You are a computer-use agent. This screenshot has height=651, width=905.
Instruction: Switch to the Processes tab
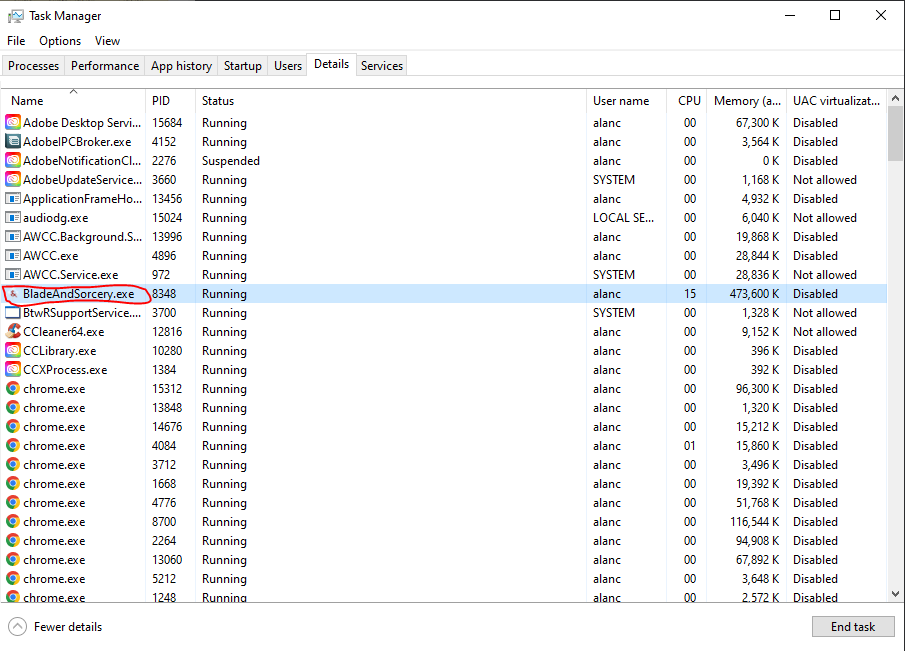33,66
